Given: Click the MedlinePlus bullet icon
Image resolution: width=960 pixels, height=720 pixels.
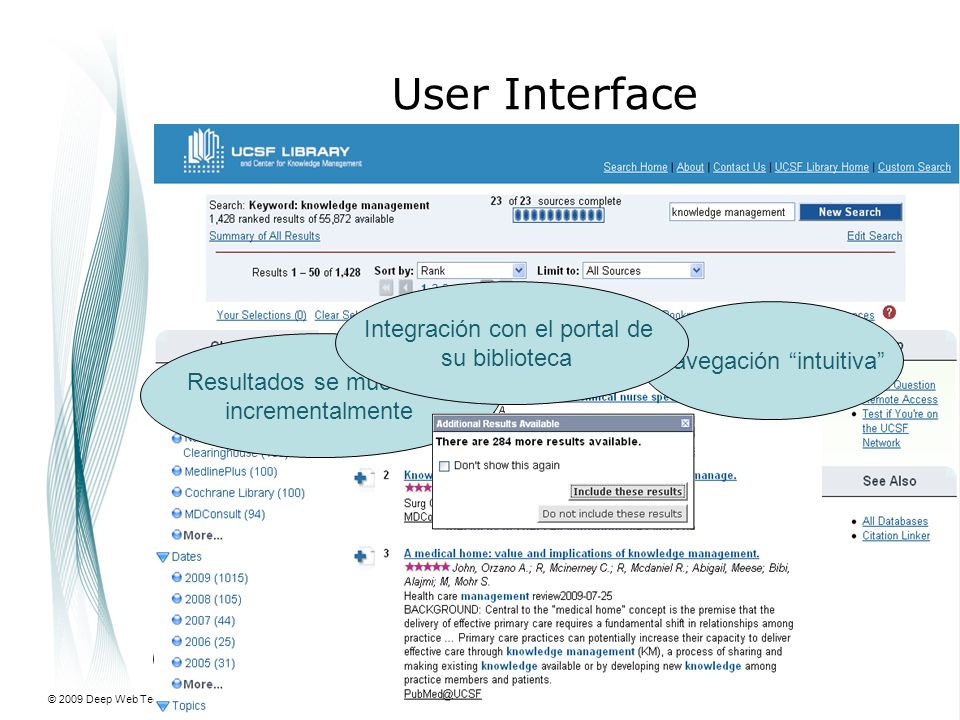Looking at the screenshot, I should click(176, 471).
